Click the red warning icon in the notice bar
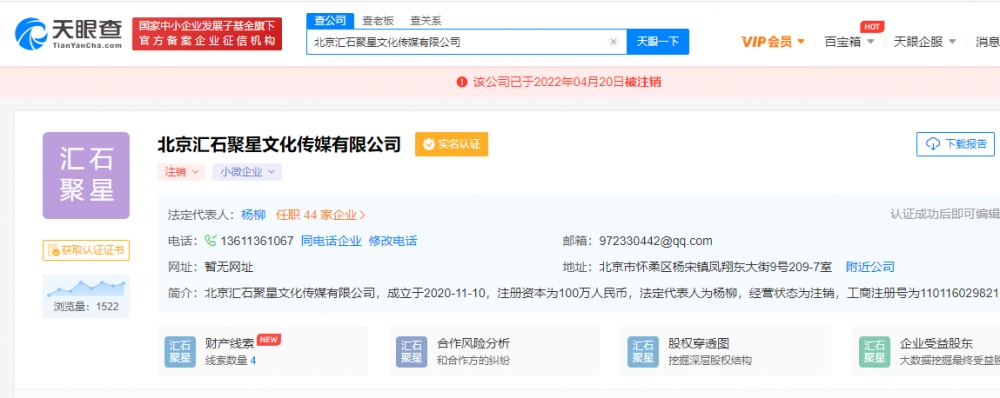Viewport: 1000px width, 398px height. coord(462,82)
